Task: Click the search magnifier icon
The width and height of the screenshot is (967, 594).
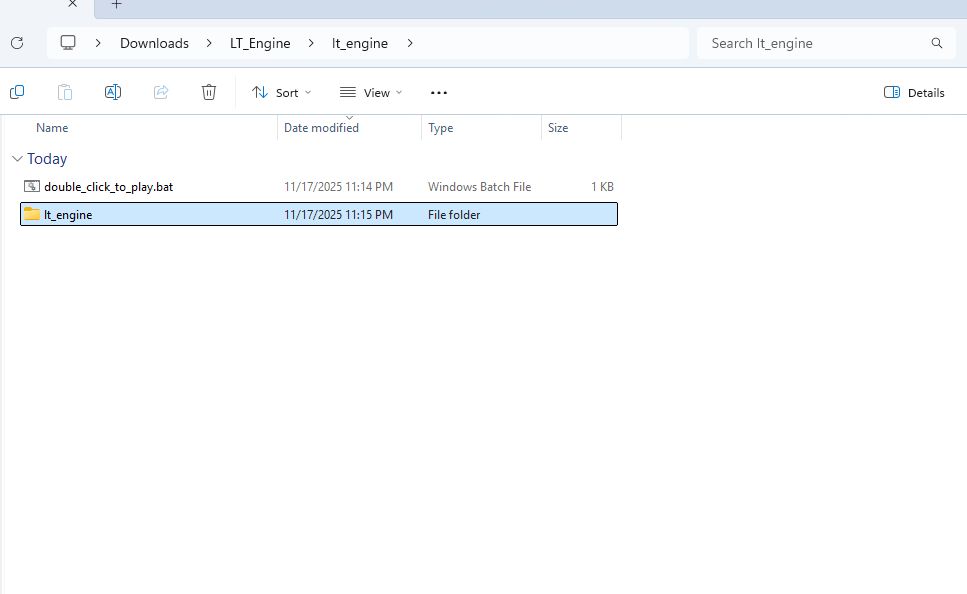Action: 937,43
